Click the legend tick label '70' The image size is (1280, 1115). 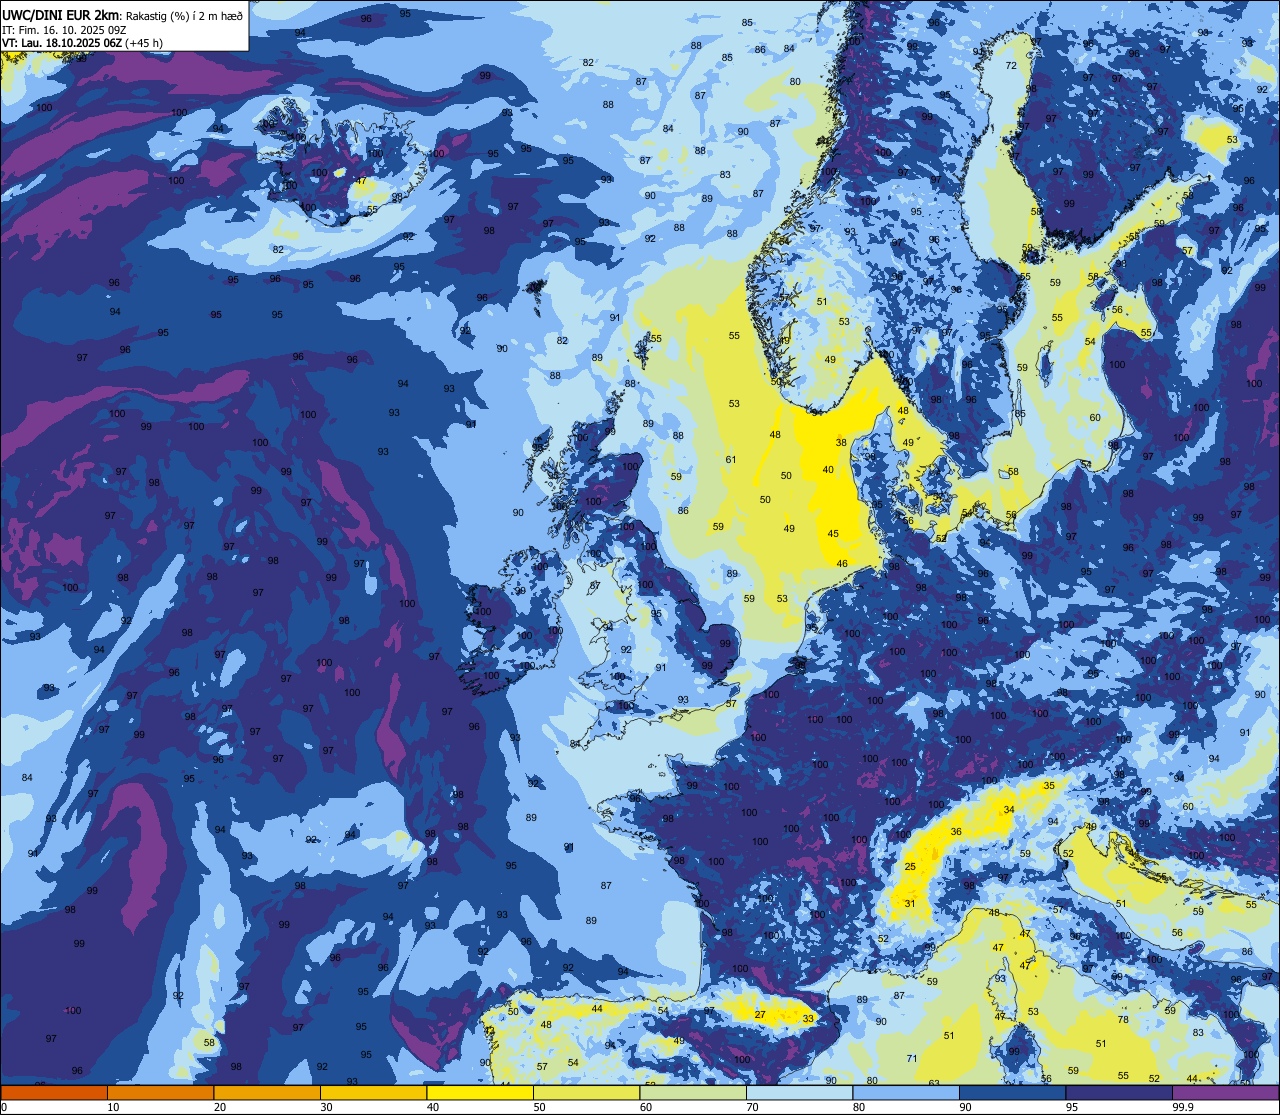click(x=752, y=1107)
